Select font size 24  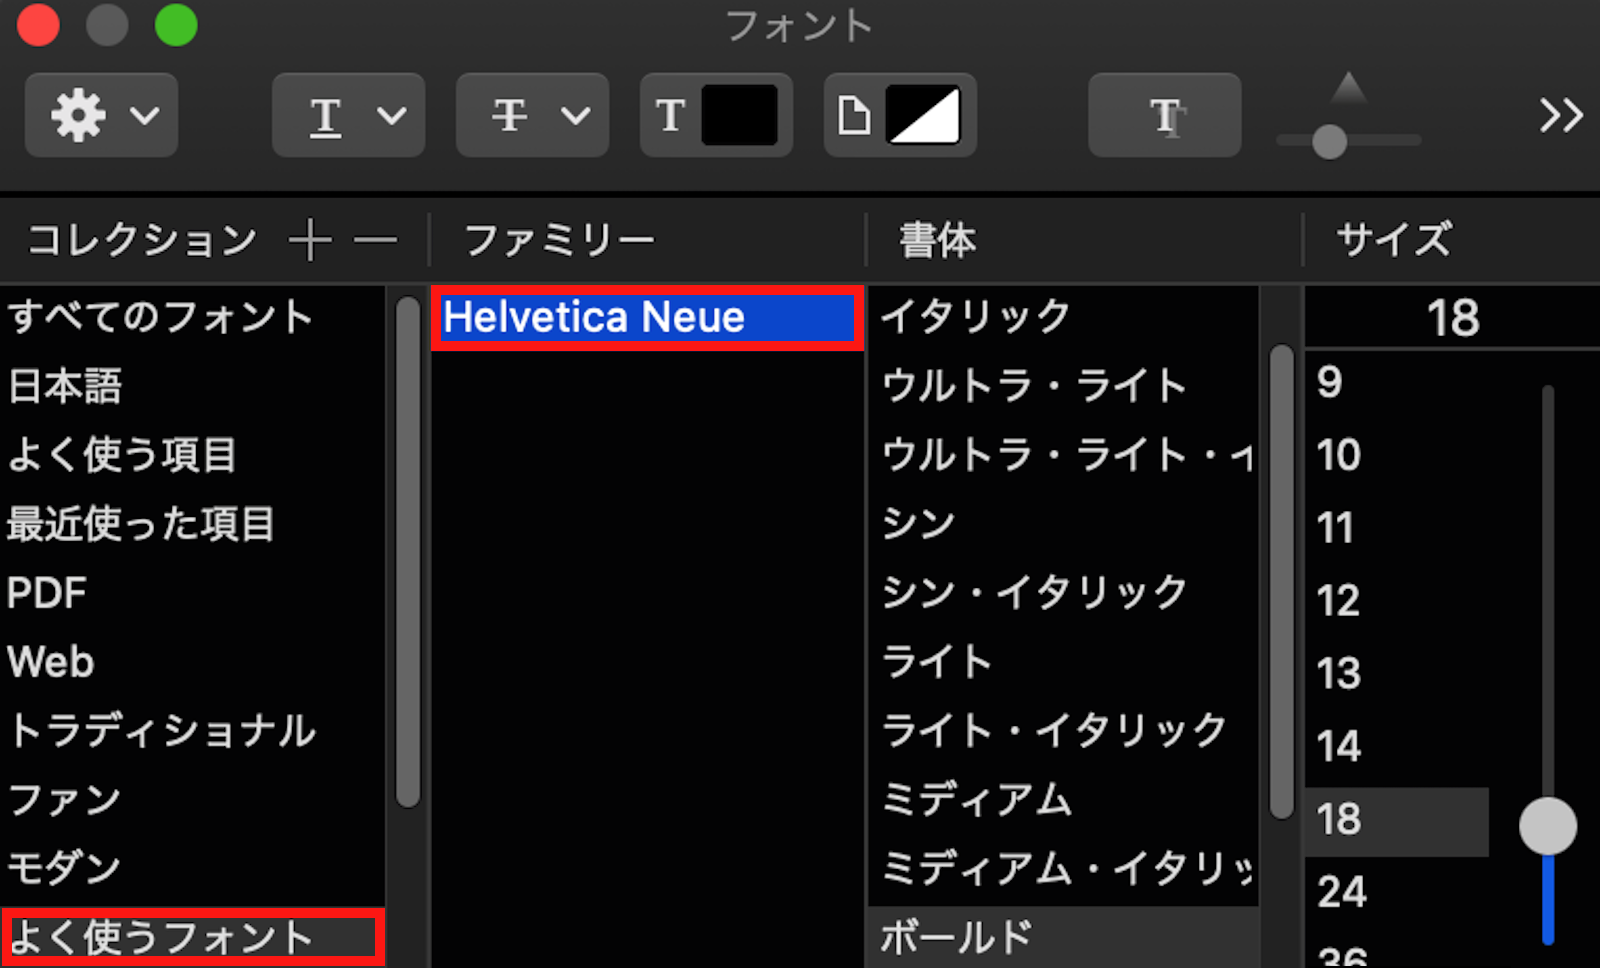(1397, 892)
